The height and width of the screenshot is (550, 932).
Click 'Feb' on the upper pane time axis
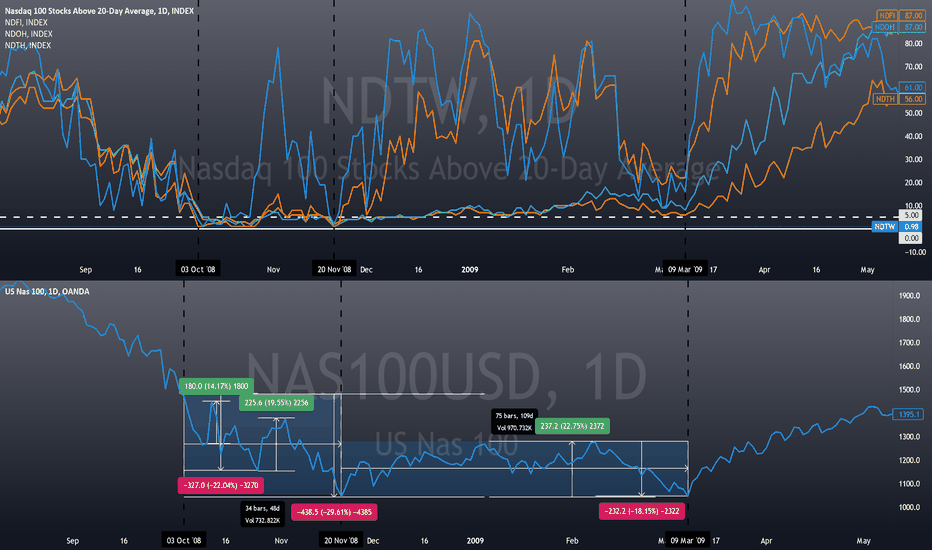(x=568, y=270)
